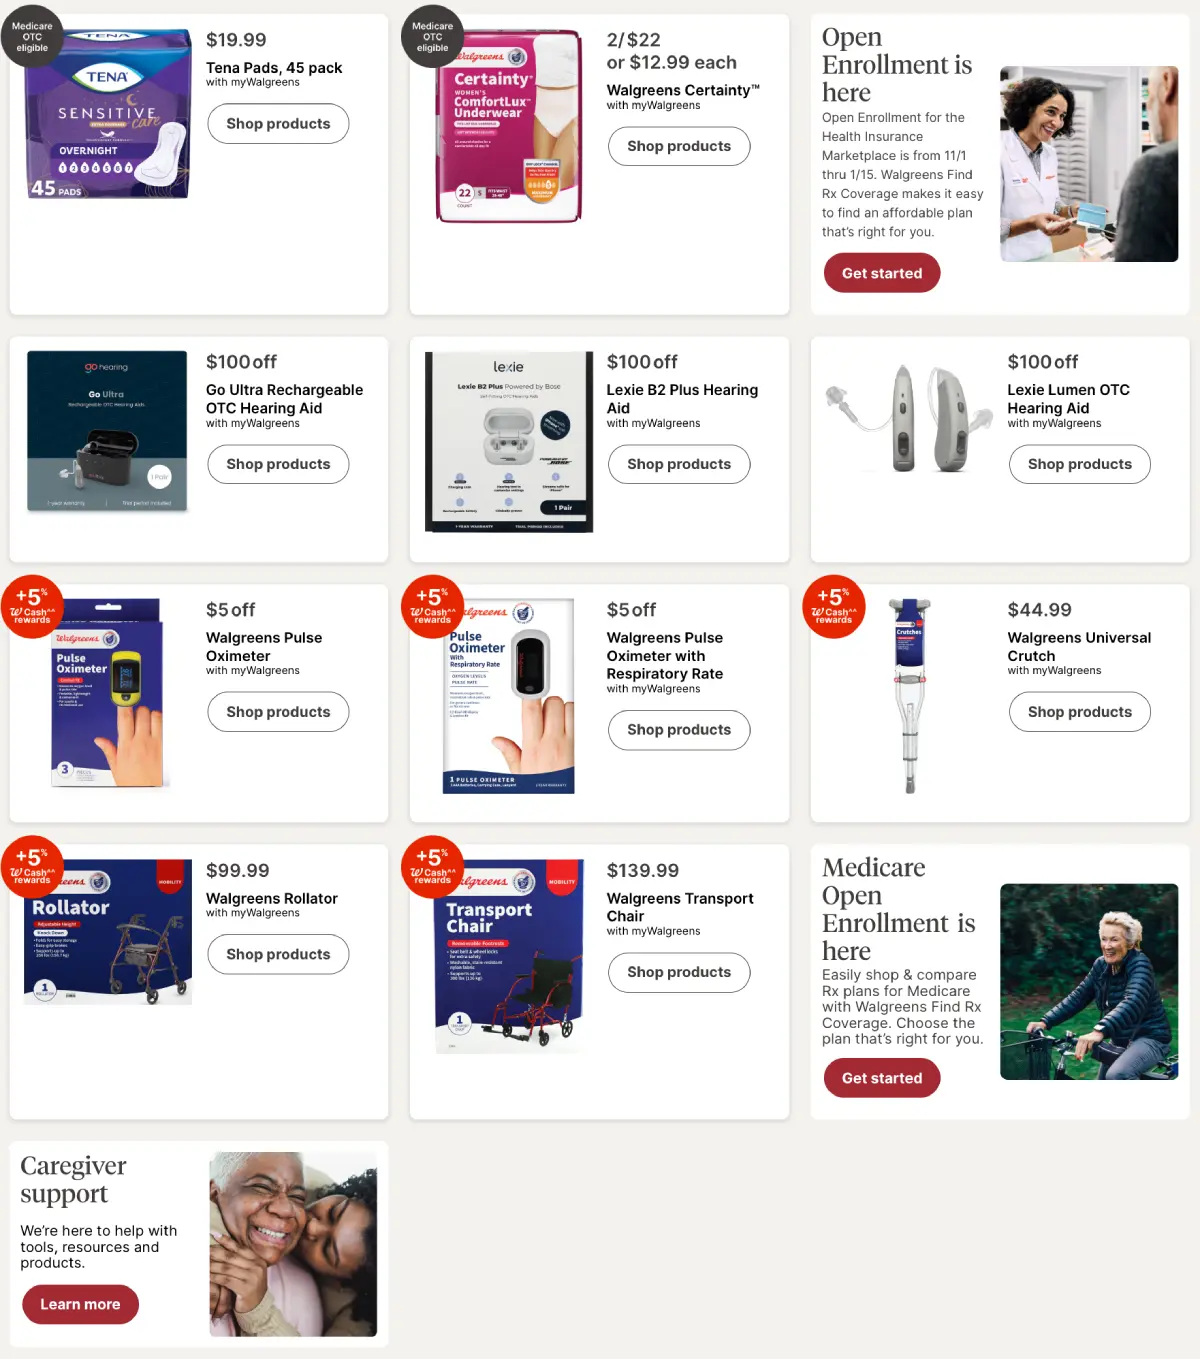Screen dimensions: 1200x1359
Task: Open the Go Ultra hearing aid product image
Action: (x=107, y=431)
